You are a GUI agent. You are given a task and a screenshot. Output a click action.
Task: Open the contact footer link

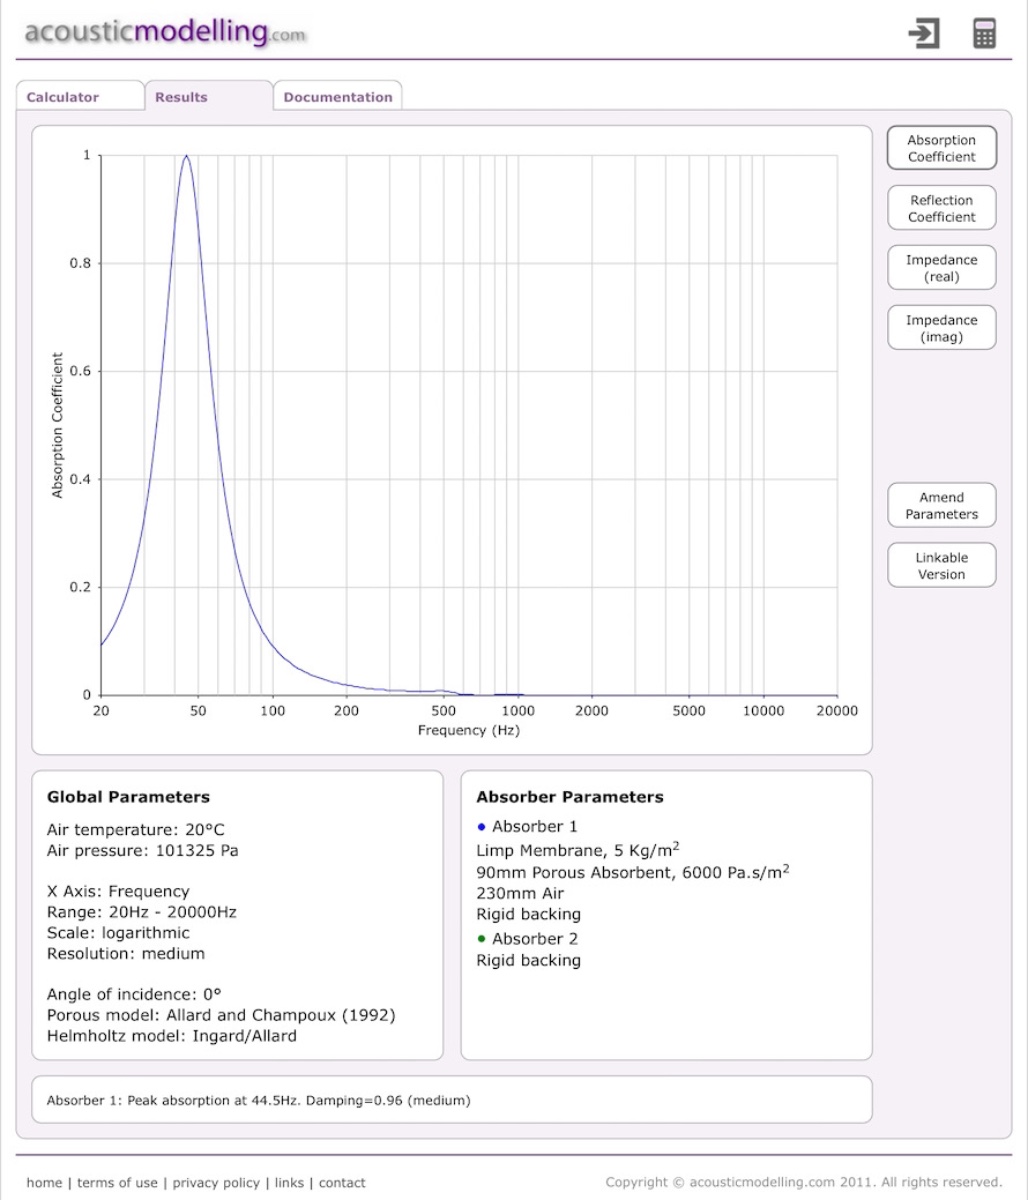pos(342,1183)
